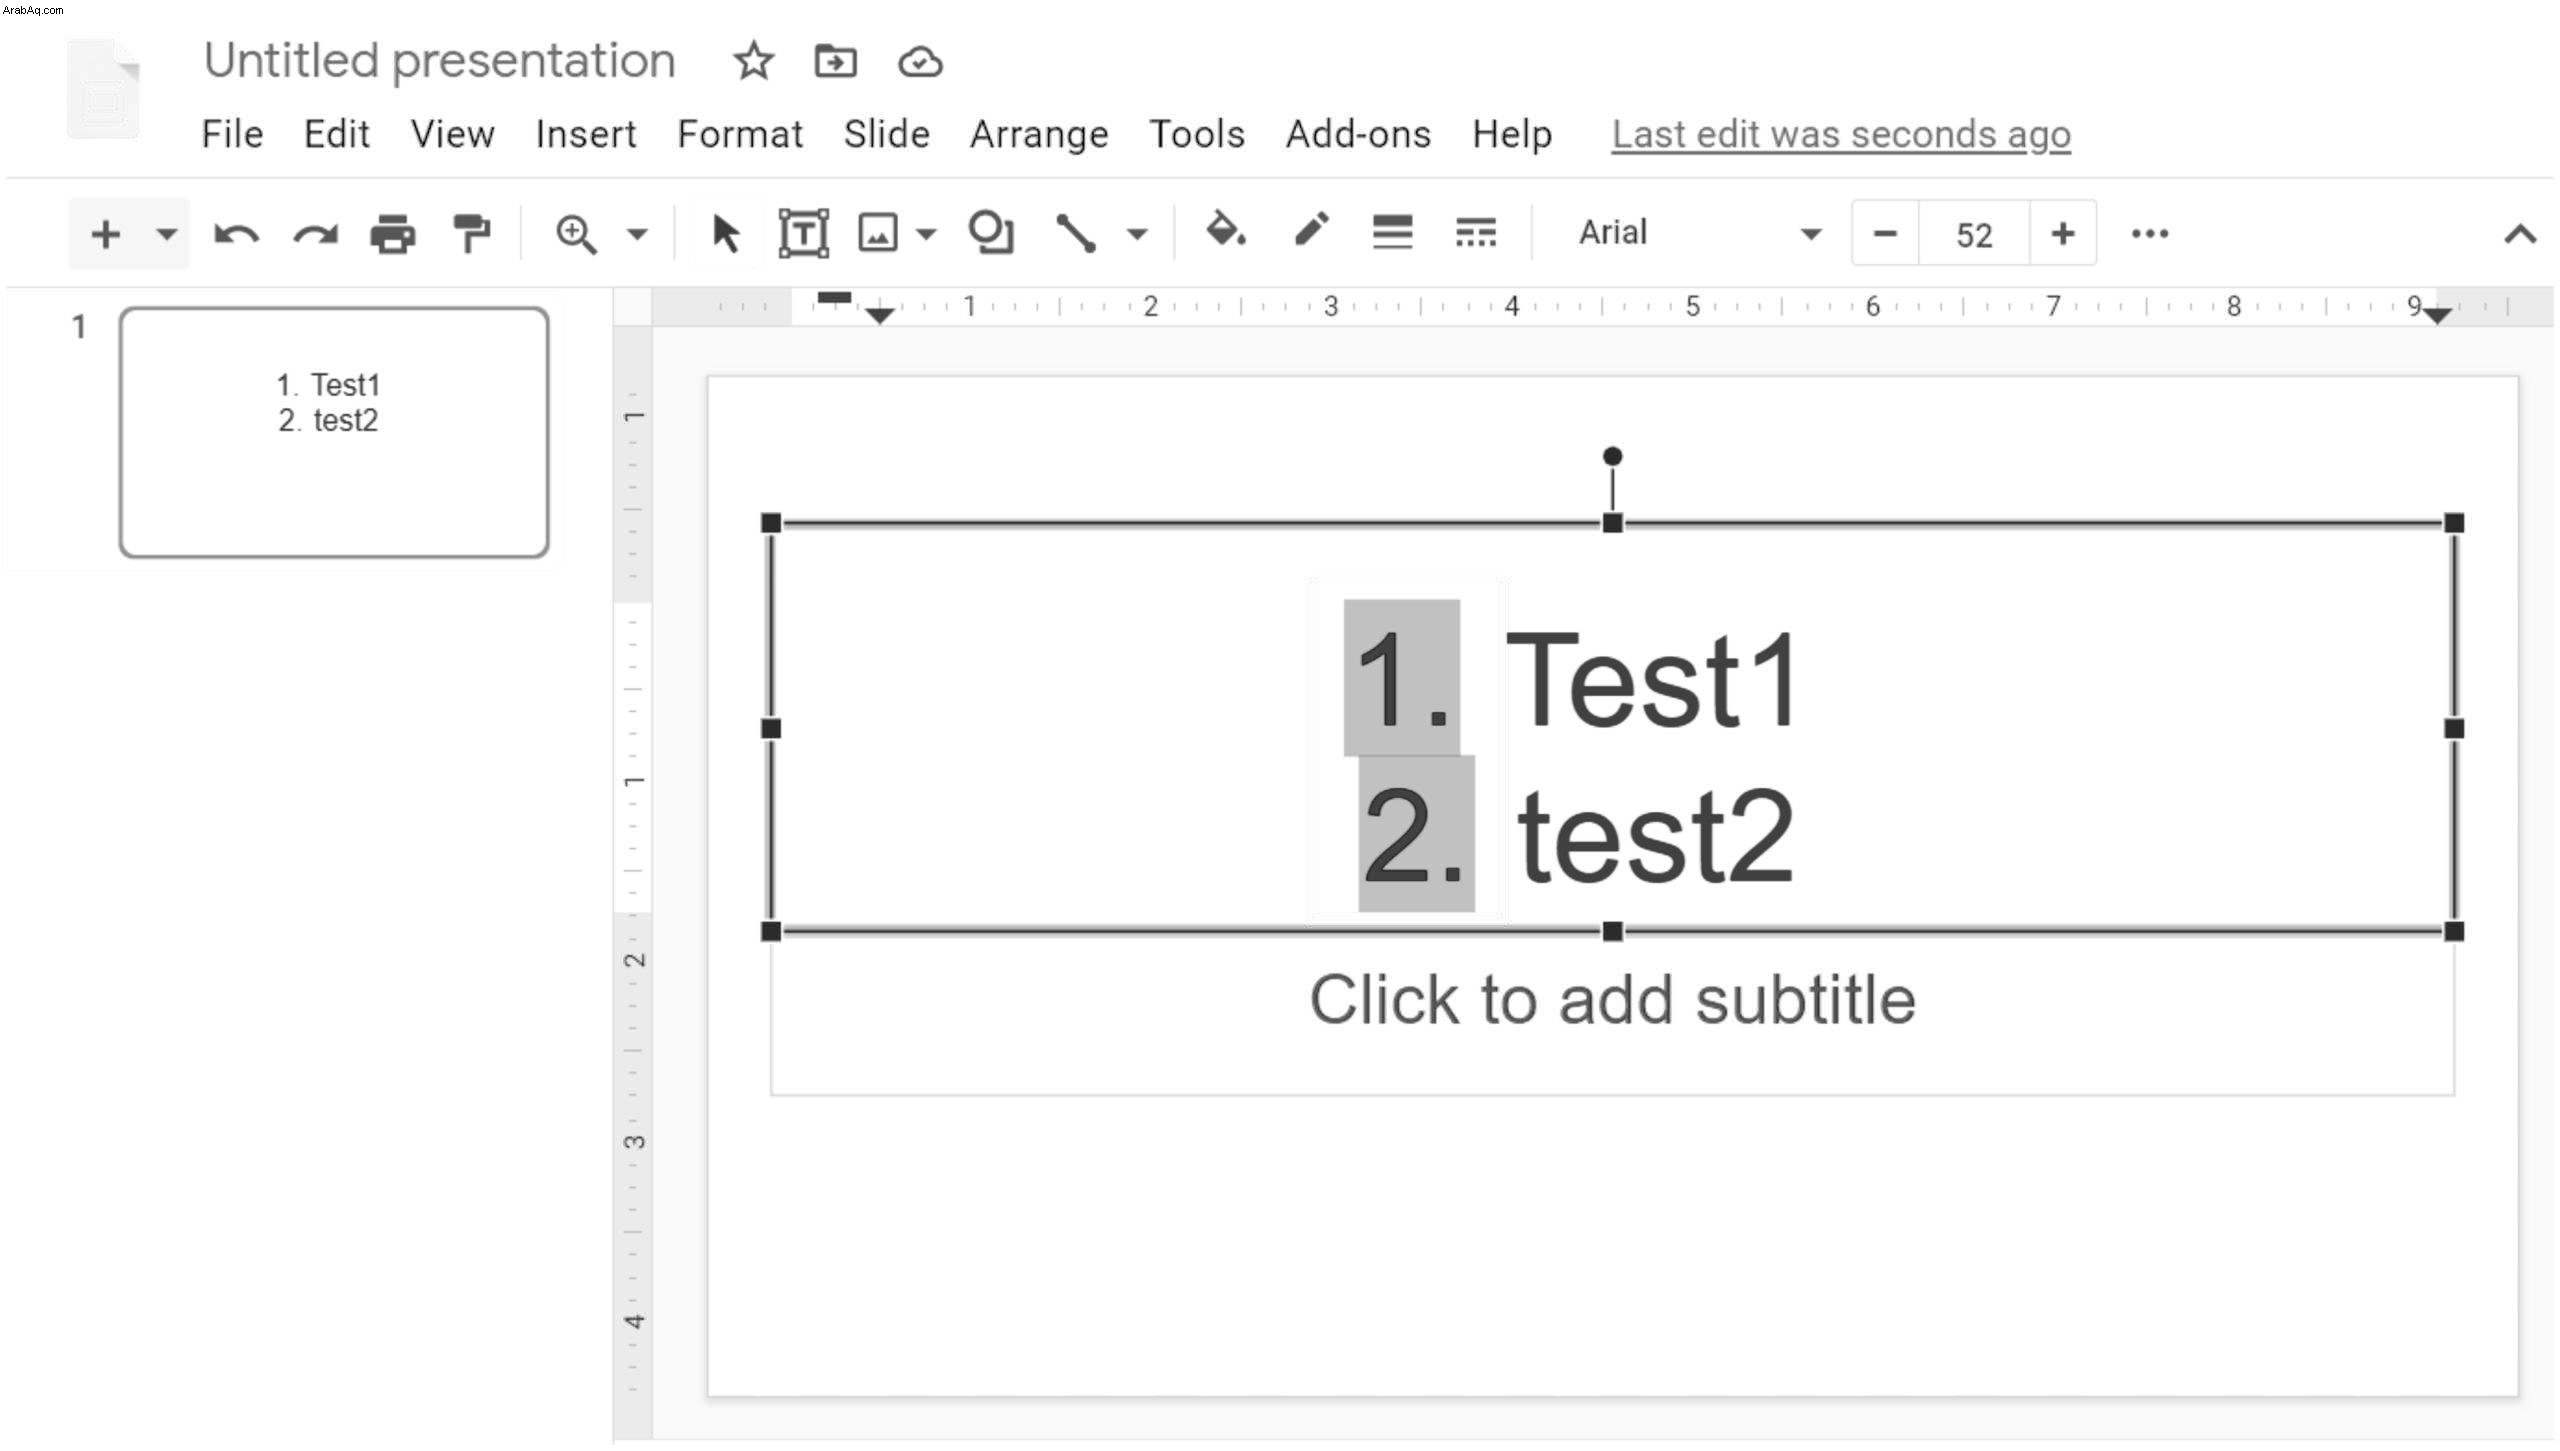This screenshot has width=2560, height=1451.
Task: Open the Insert menu
Action: (x=586, y=134)
